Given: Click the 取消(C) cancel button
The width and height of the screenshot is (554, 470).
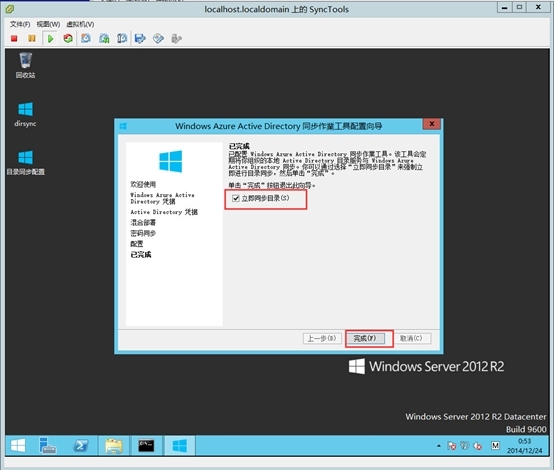Looking at the screenshot, I should pos(411,339).
